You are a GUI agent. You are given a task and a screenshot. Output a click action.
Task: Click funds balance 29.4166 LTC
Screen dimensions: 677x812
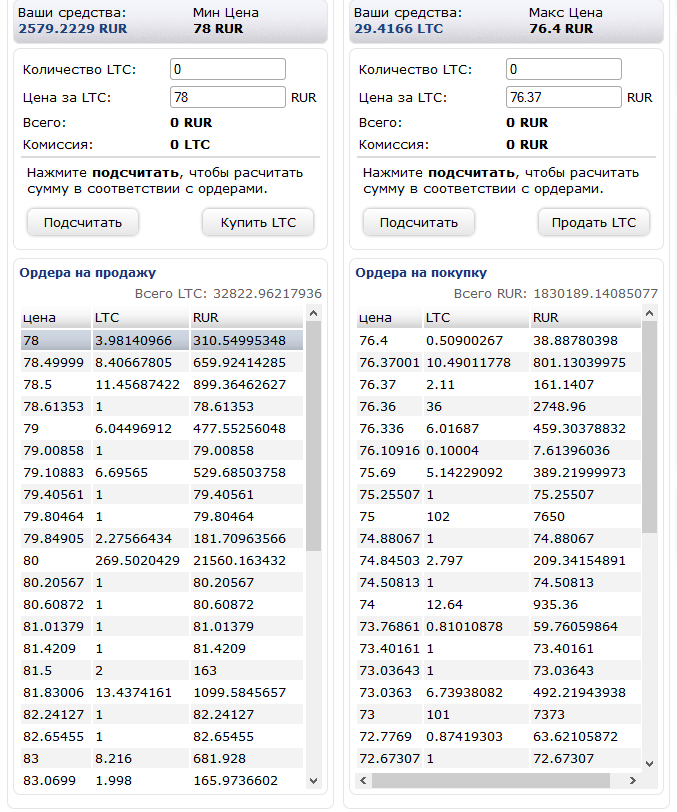(399, 28)
